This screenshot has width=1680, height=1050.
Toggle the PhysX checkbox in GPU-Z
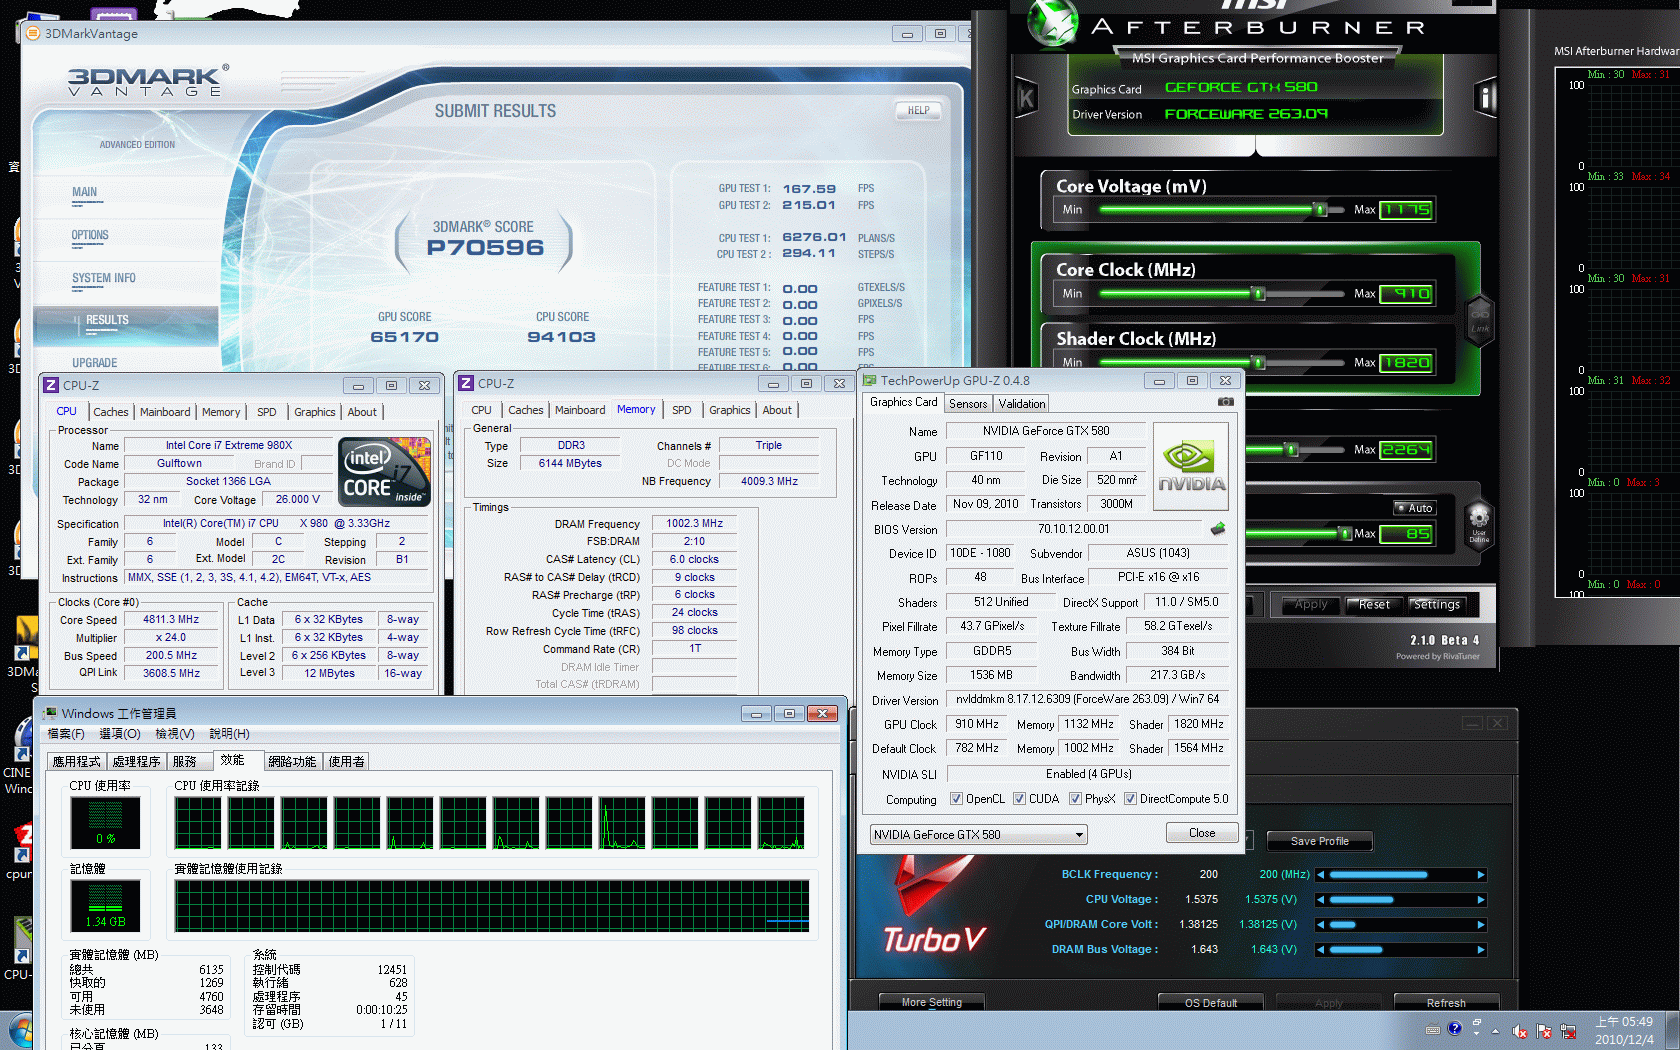coord(1075,799)
